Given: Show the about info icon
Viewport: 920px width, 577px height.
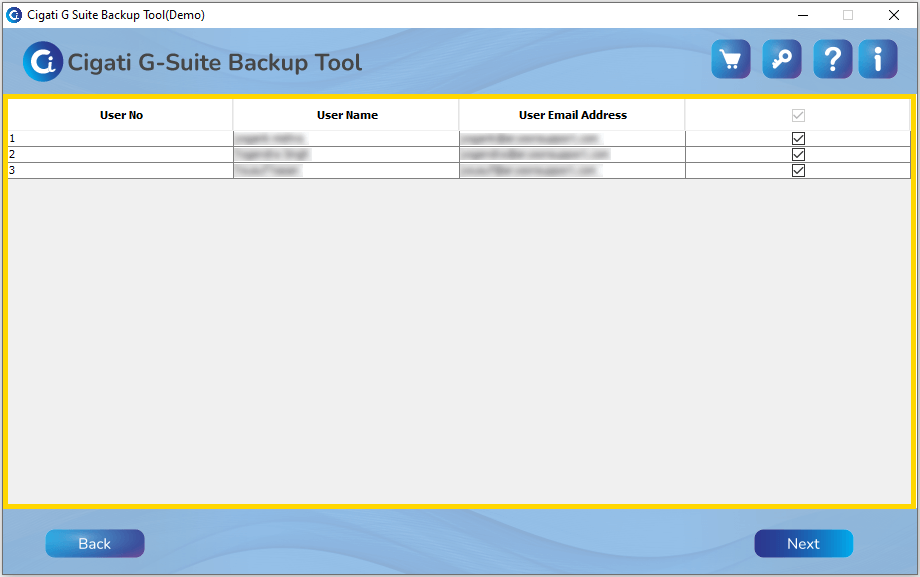Looking at the screenshot, I should 878,60.
